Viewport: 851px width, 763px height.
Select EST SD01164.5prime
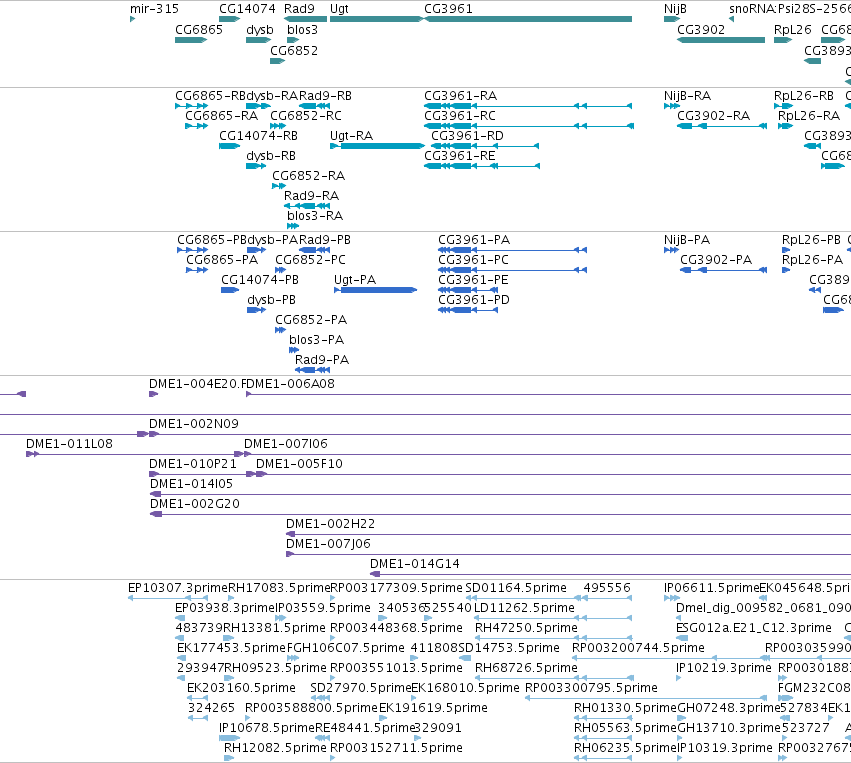click(x=516, y=588)
